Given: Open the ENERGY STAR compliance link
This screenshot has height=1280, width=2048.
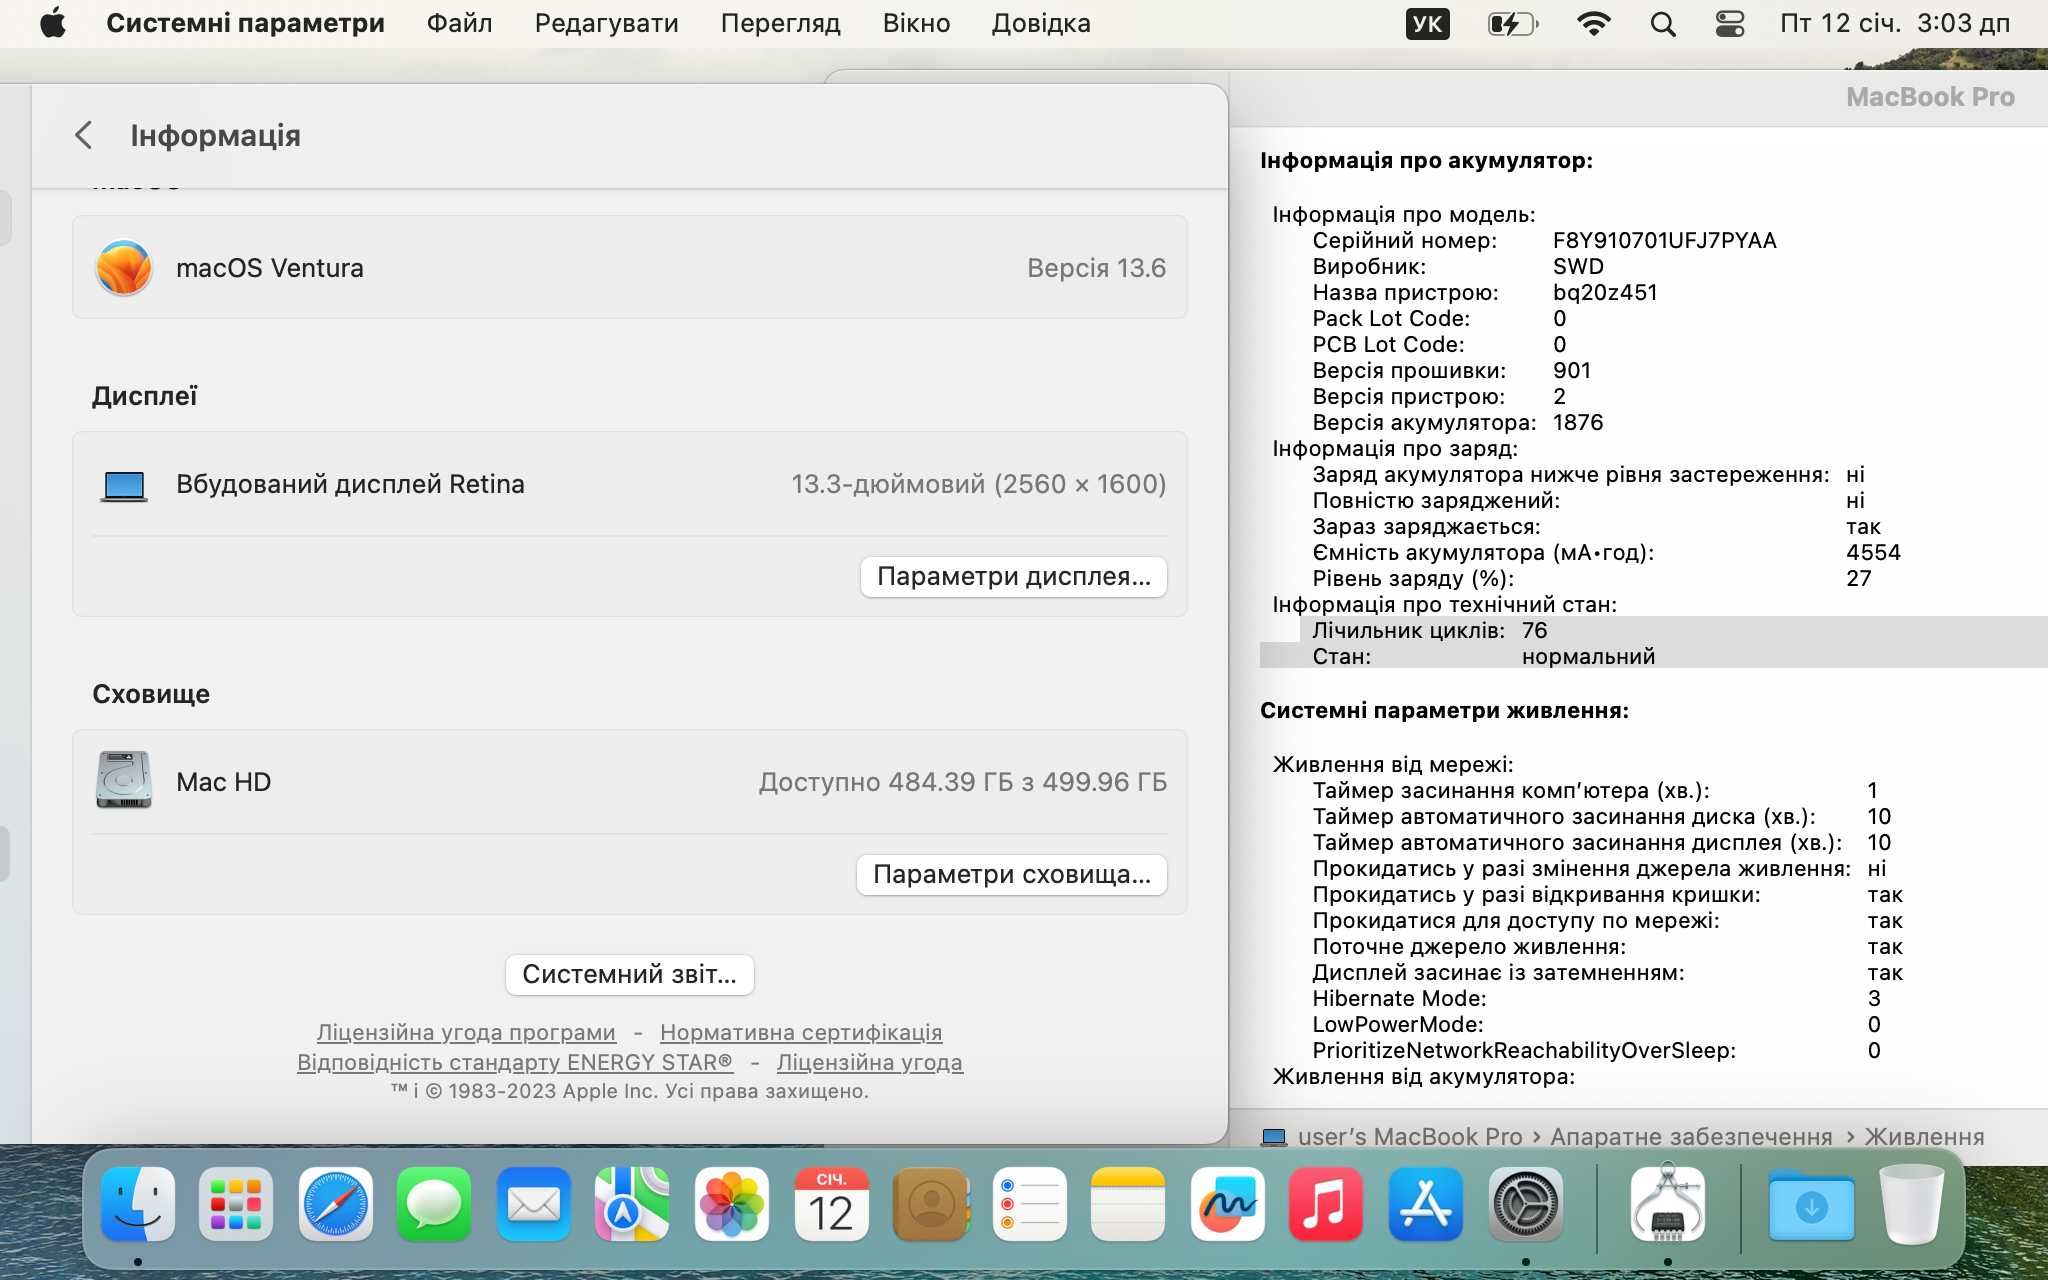Looking at the screenshot, I should tap(515, 1062).
